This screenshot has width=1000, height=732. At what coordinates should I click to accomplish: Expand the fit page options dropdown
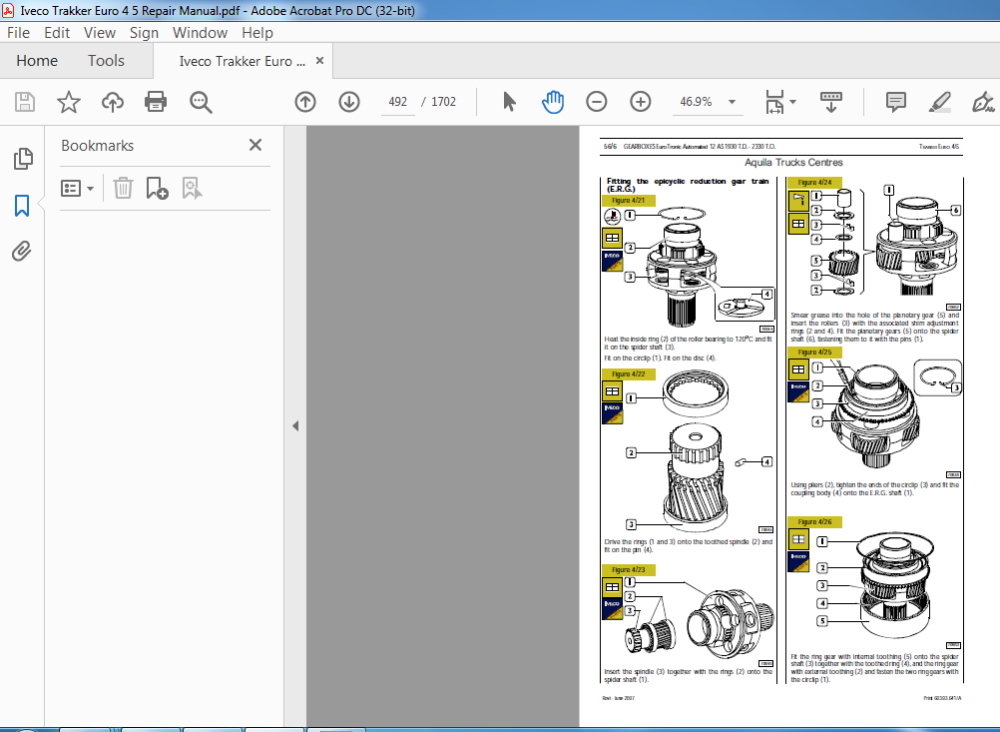(x=793, y=102)
